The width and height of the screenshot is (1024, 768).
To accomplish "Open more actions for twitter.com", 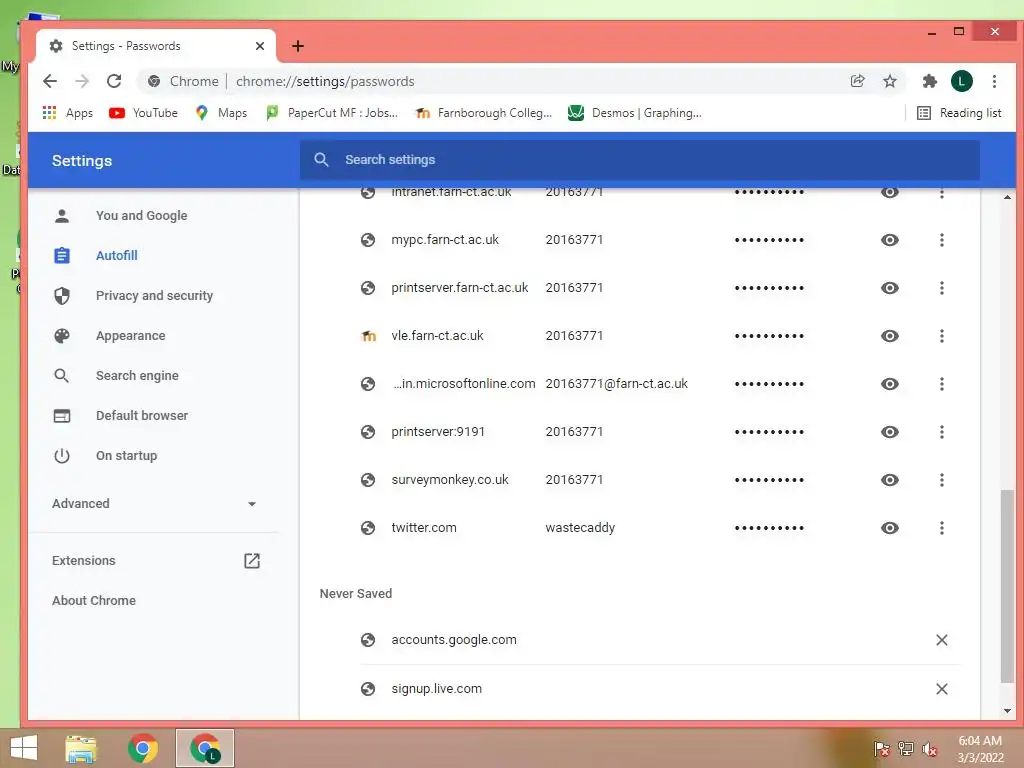I will click(941, 528).
